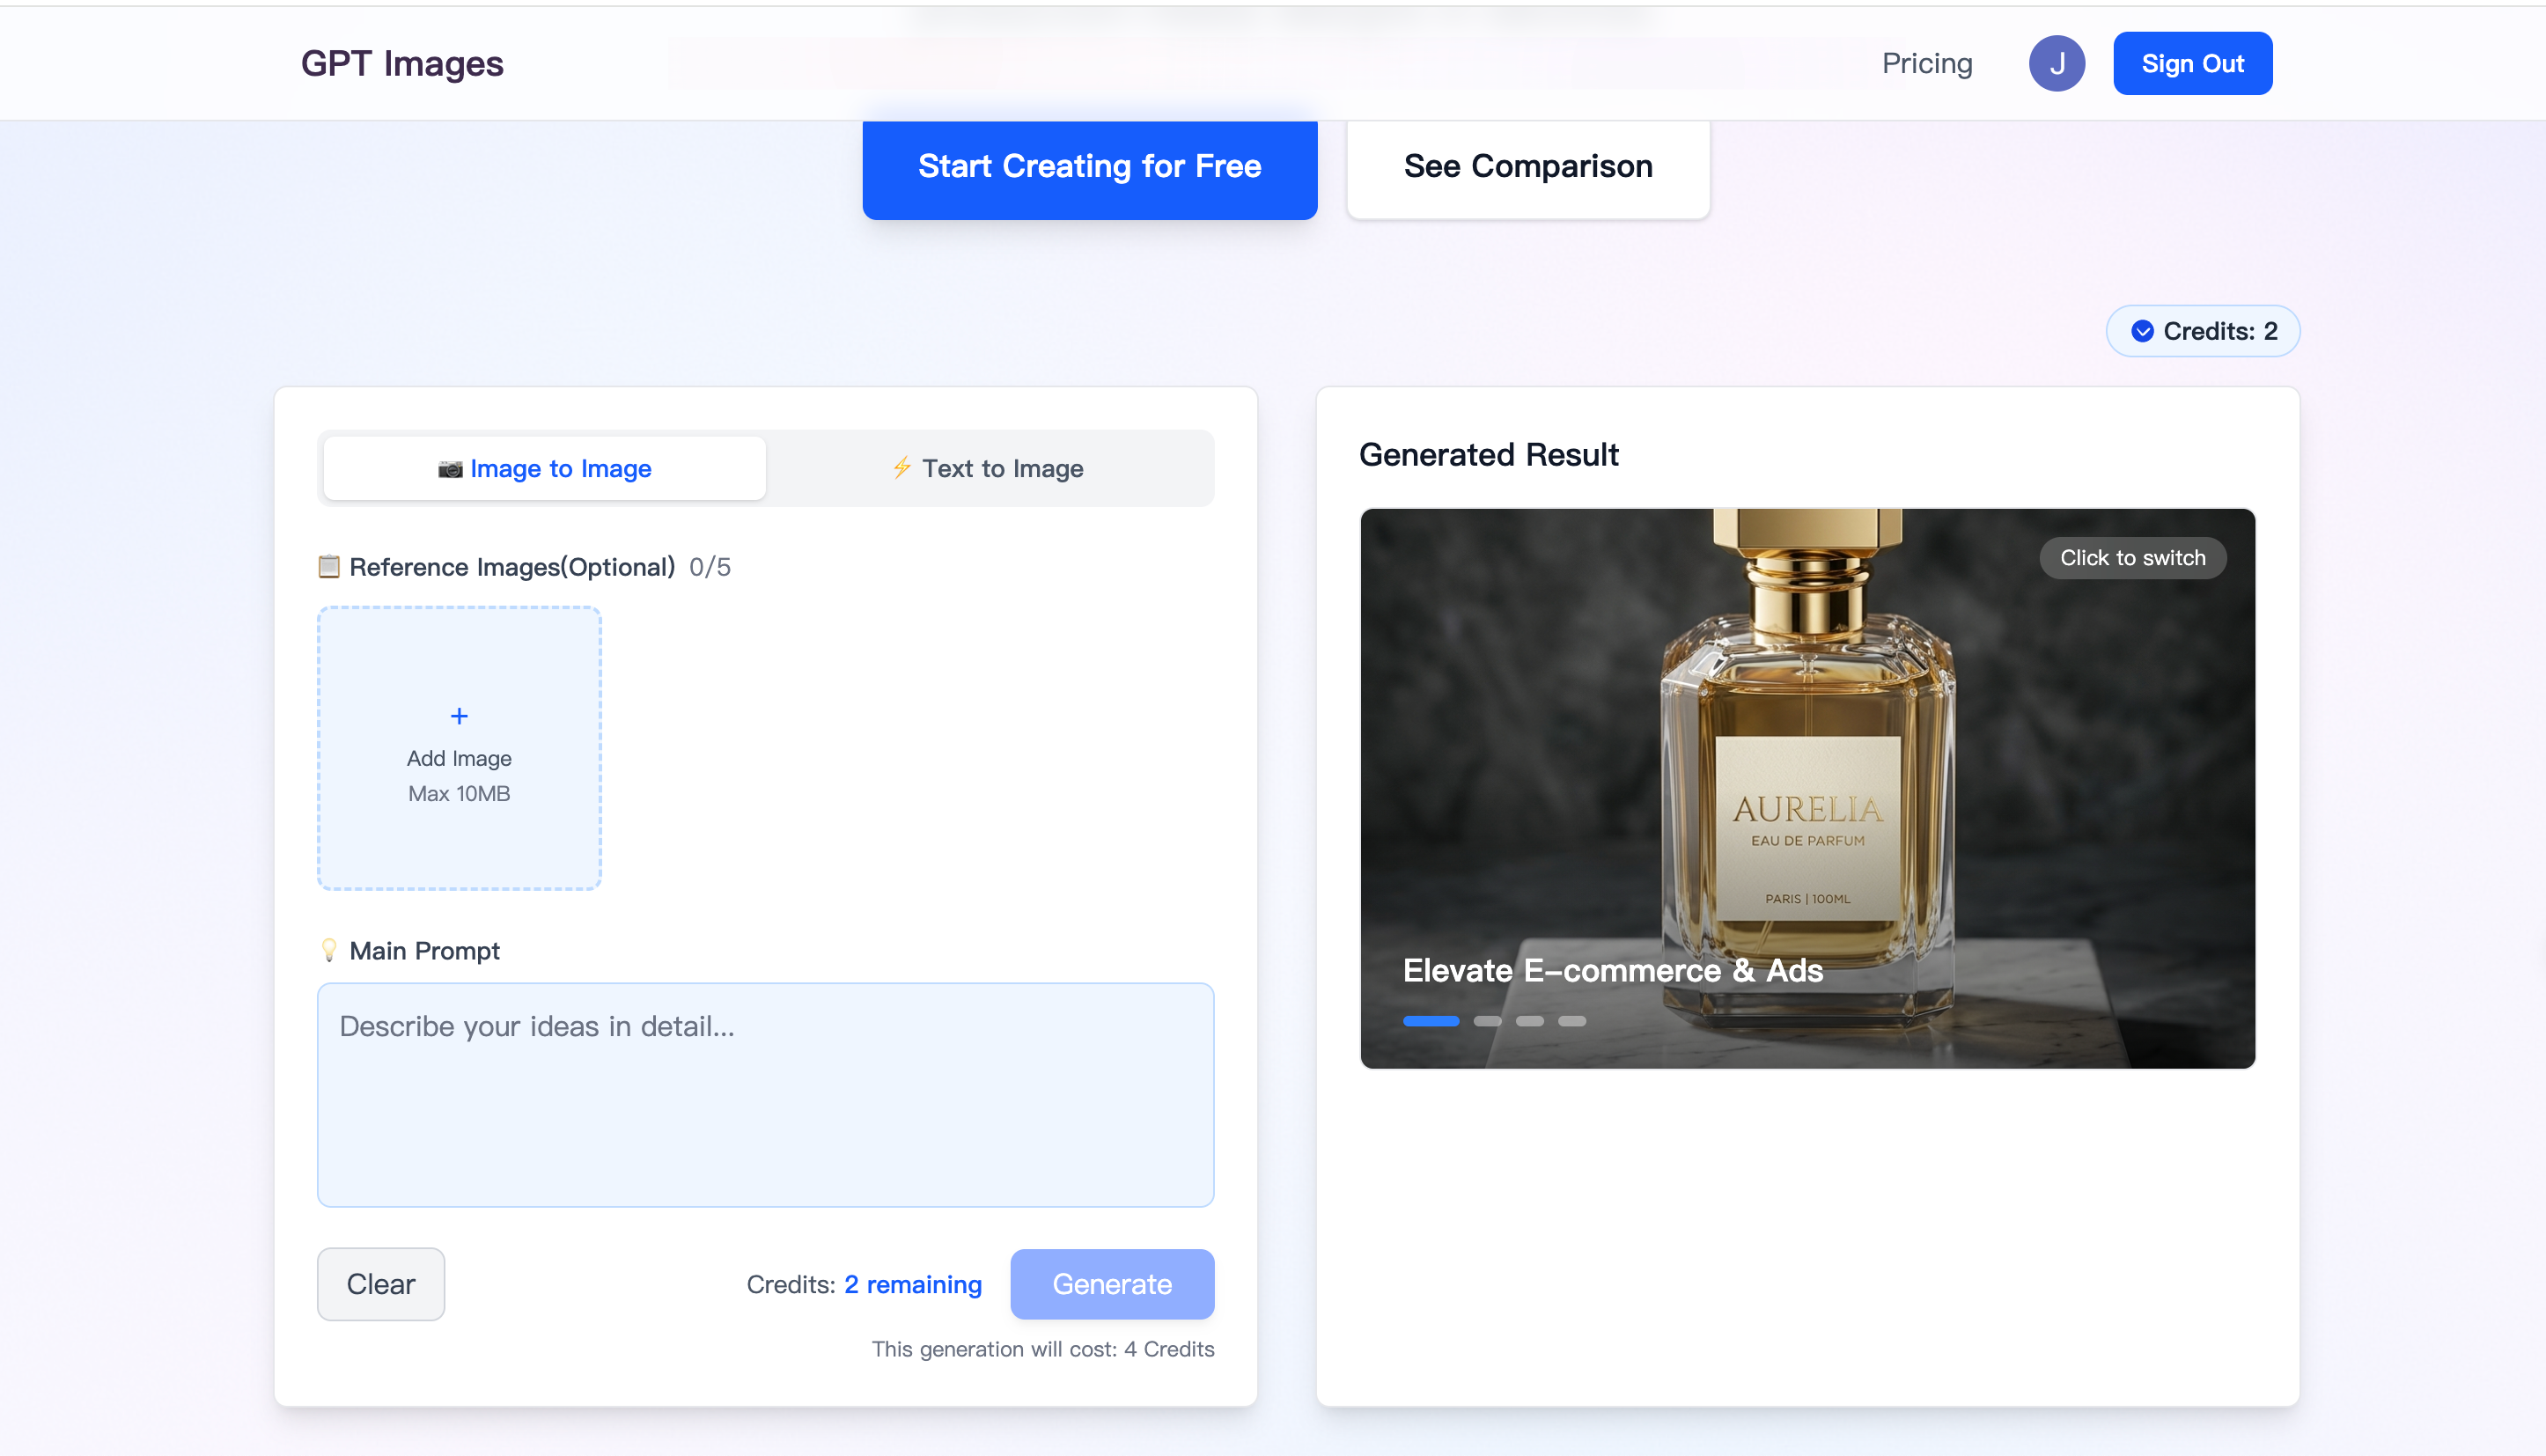Select the second carousel indicator dot
The image size is (2546, 1456).
[1487, 1021]
